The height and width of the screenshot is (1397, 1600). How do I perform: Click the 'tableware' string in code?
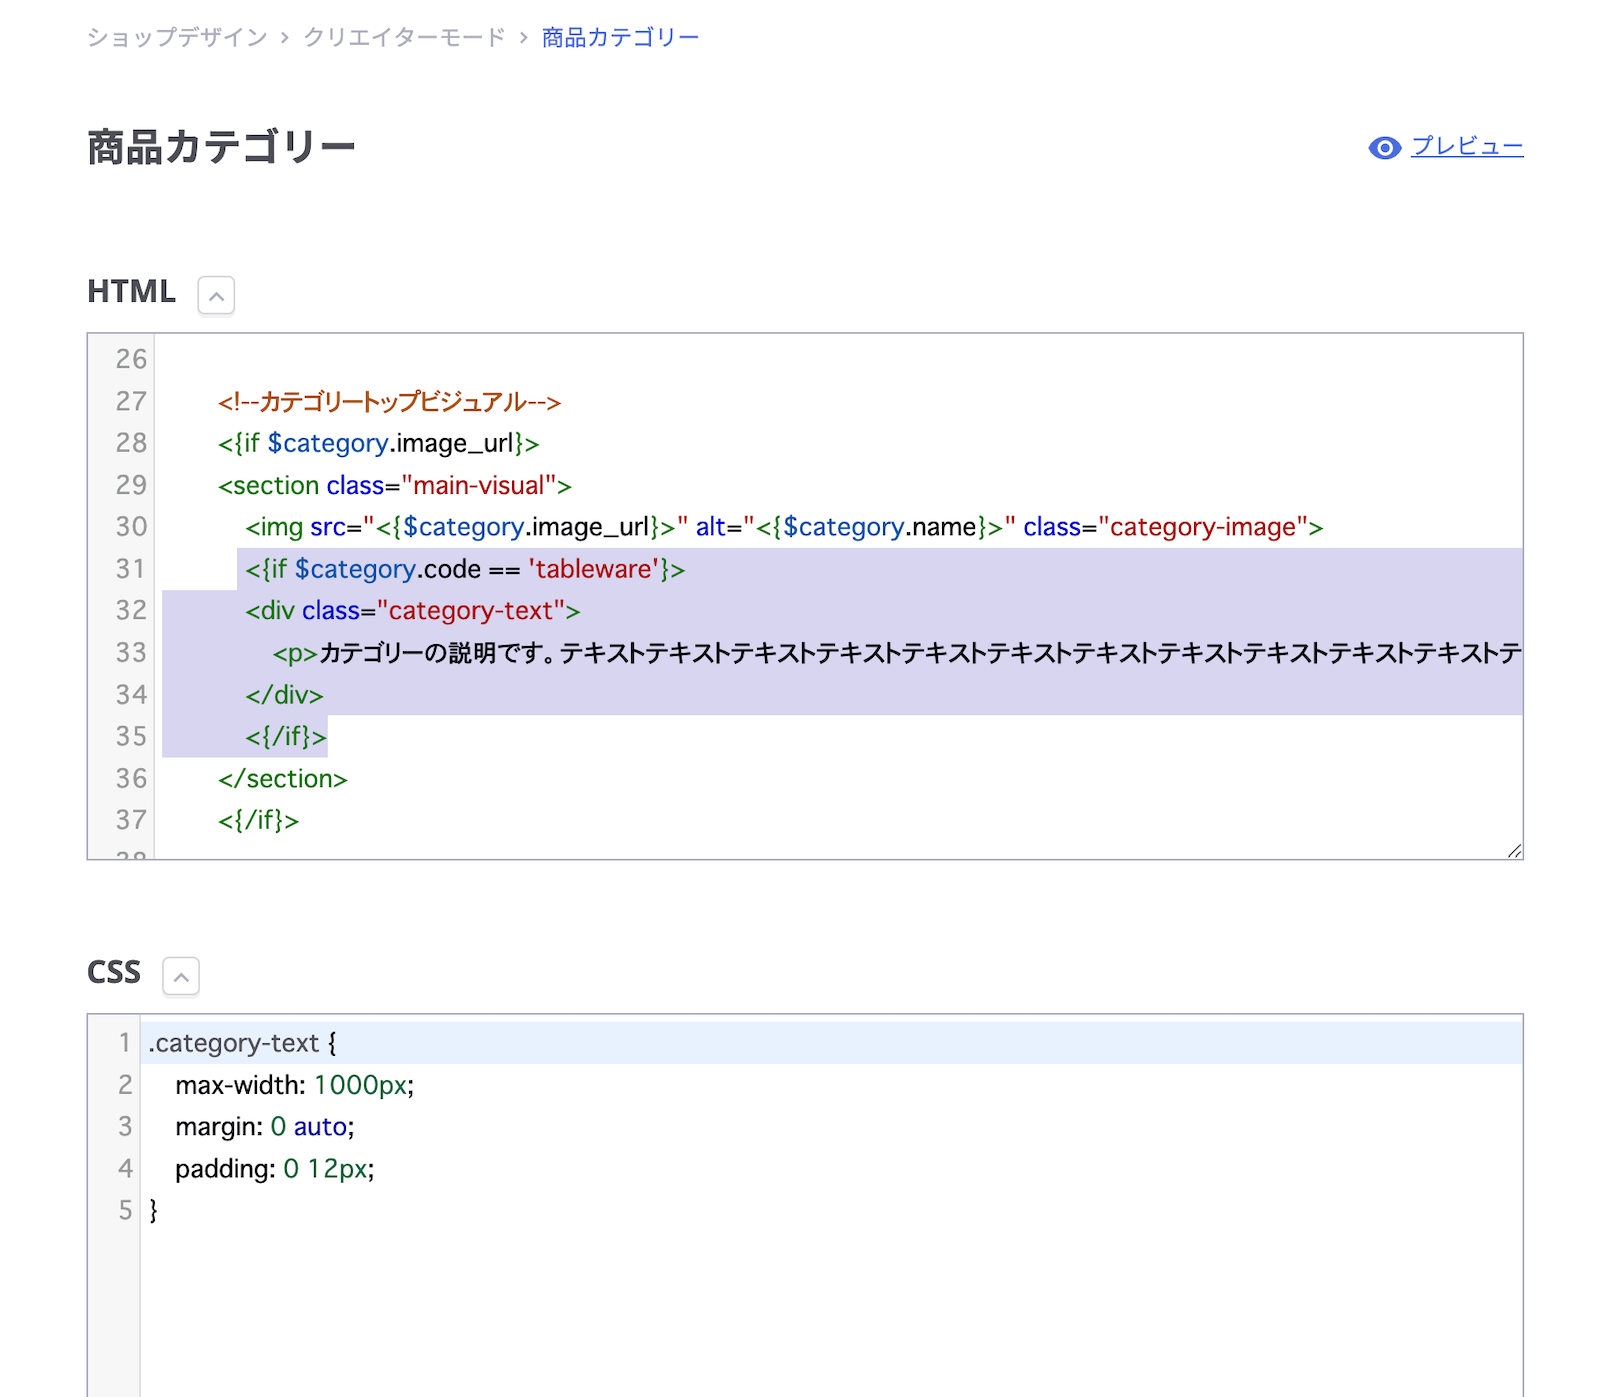pyautogui.click(x=592, y=570)
